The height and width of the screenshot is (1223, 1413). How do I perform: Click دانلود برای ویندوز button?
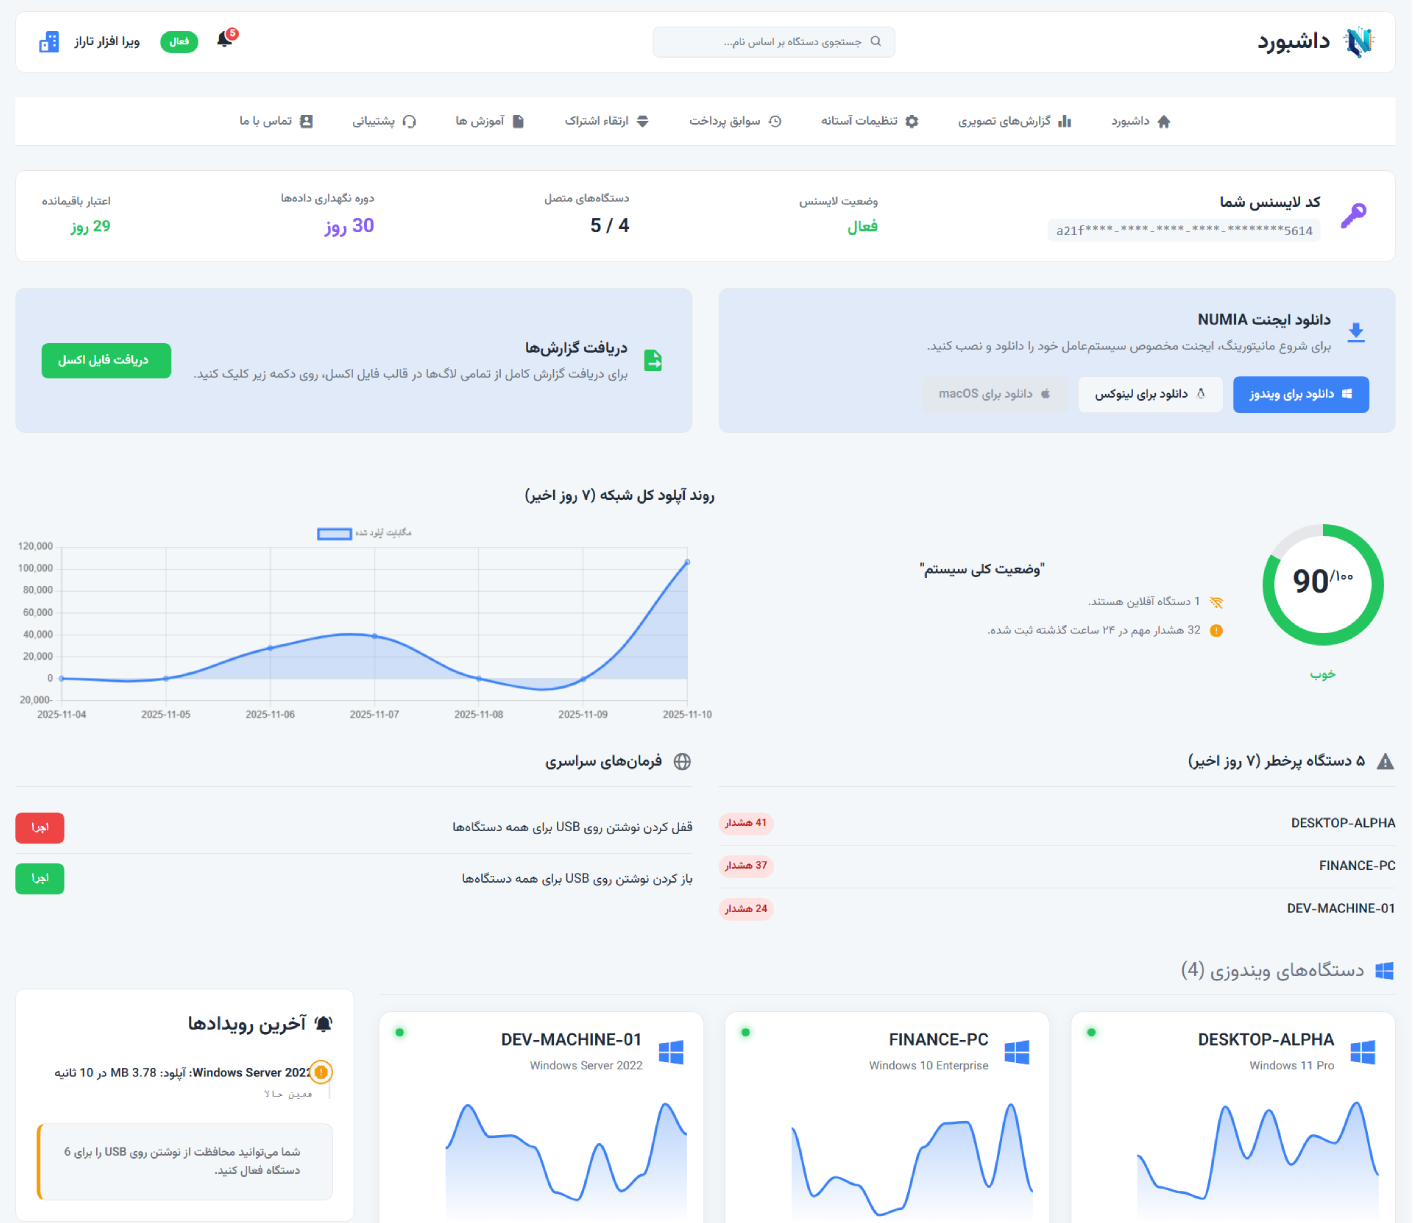[1300, 394]
